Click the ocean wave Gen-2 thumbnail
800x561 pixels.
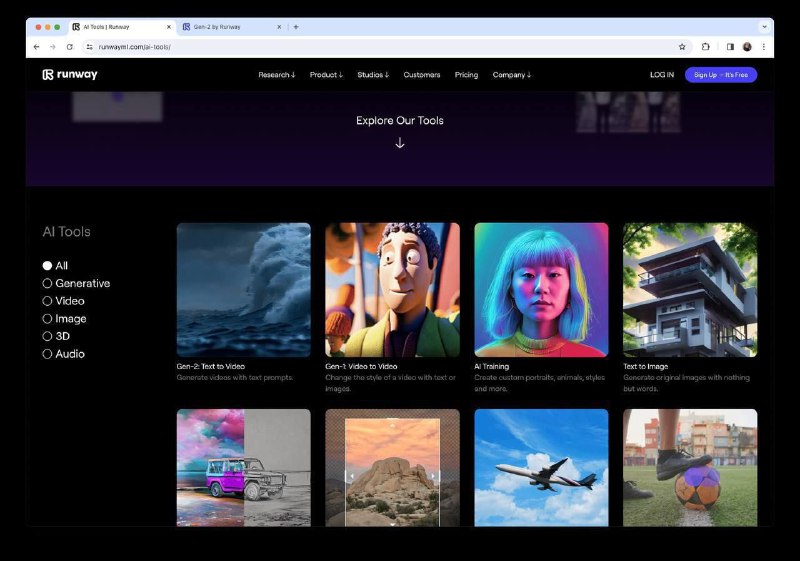pos(243,290)
